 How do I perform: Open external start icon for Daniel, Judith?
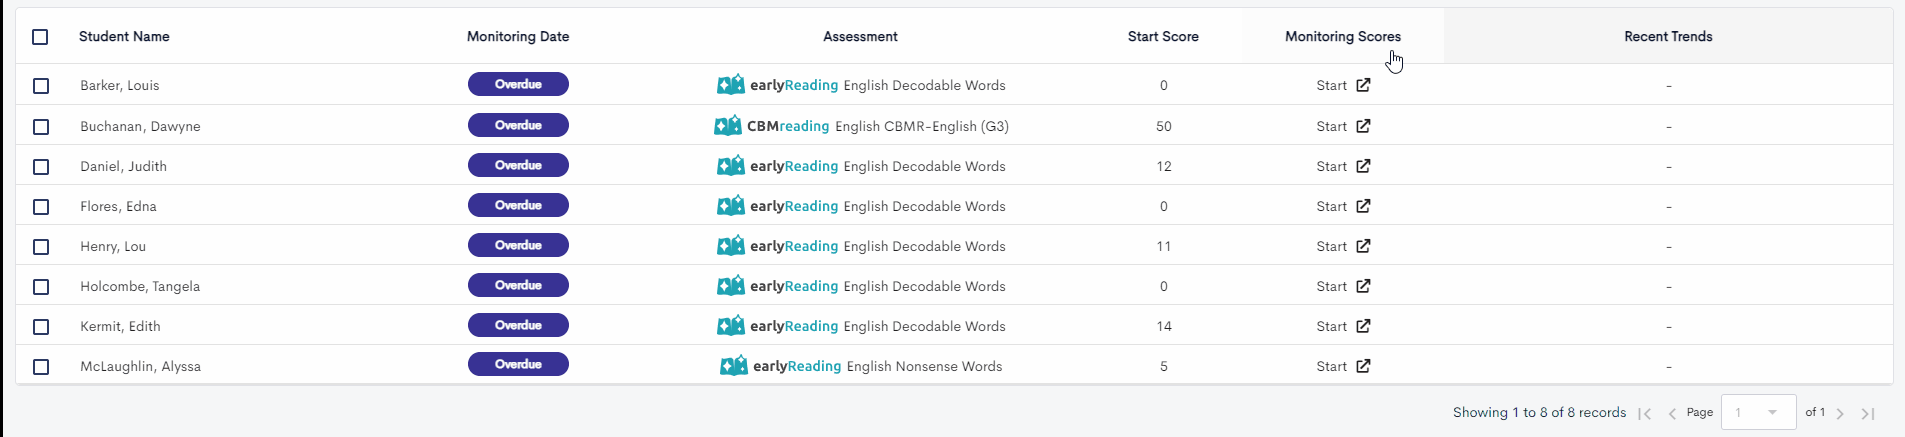pos(1363,166)
